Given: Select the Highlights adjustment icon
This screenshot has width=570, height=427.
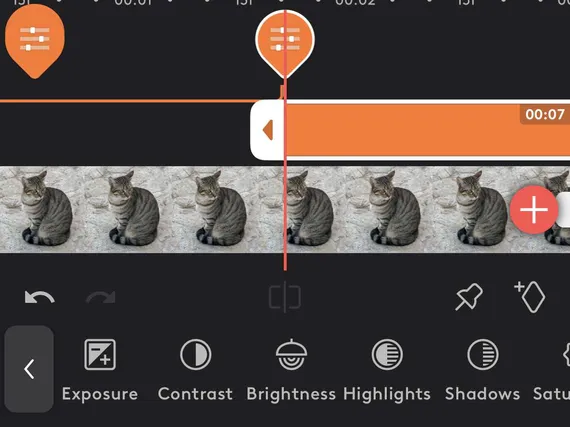Looking at the screenshot, I should coord(387,354).
